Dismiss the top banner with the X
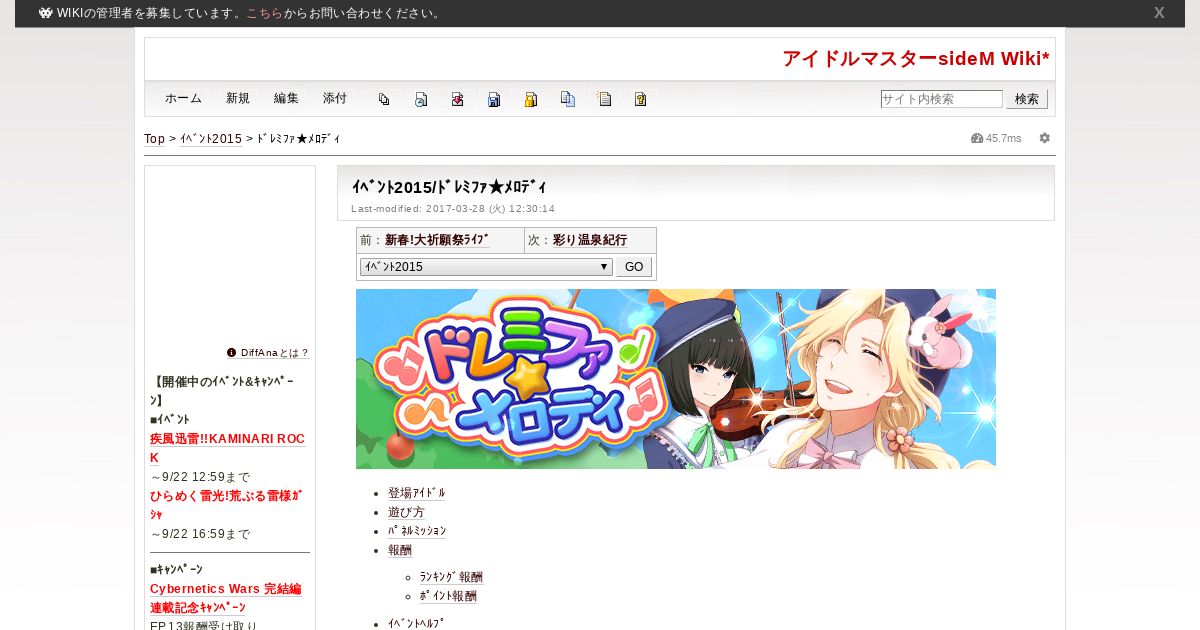This screenshot has height=630, width=1200. point(1159,13)
